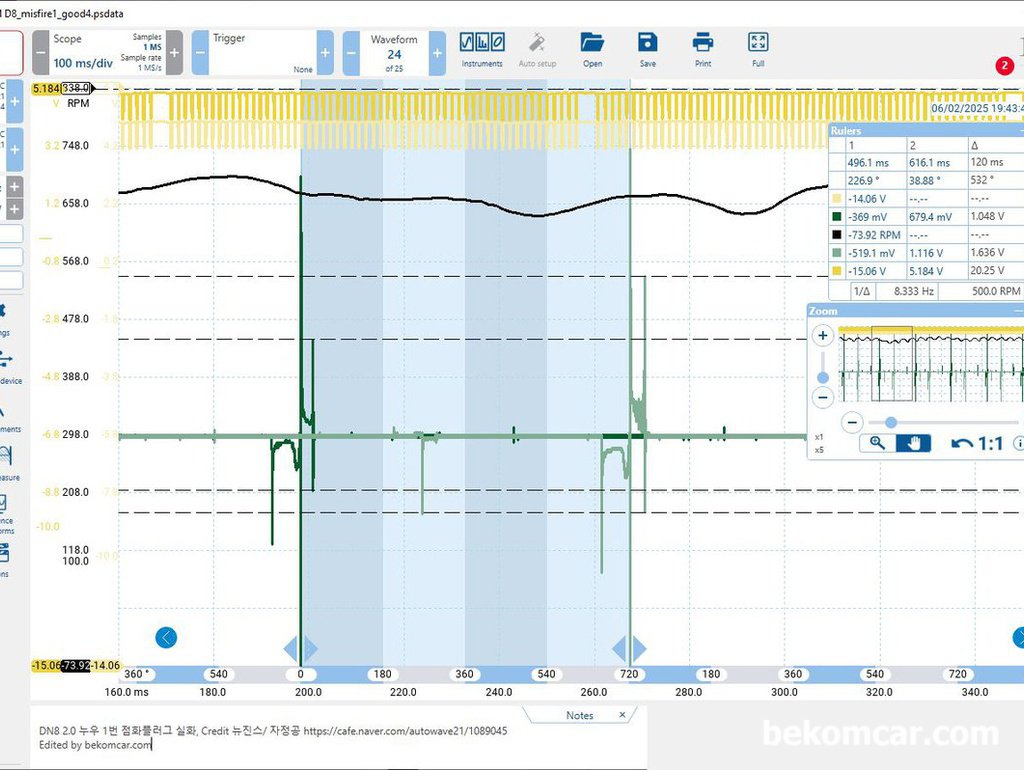1024x770 pixels.
Task: Expand the topmost blue channel plus button
Action: click(15, 101)
